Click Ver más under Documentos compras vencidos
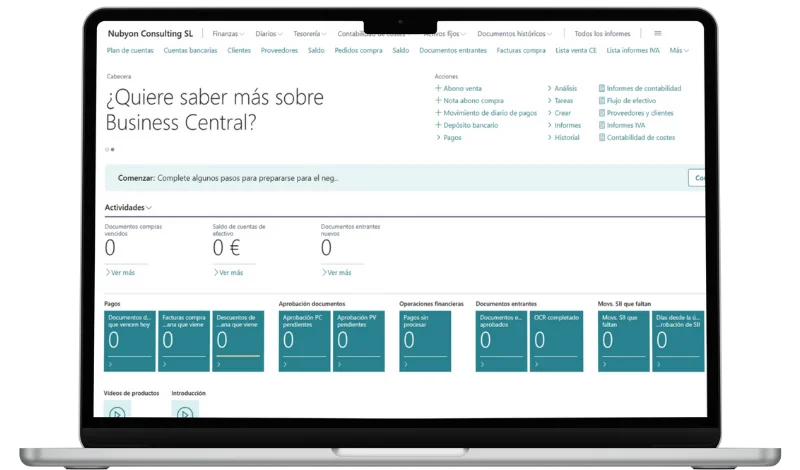This screenshot has width=800, height=470. (120, 273)
